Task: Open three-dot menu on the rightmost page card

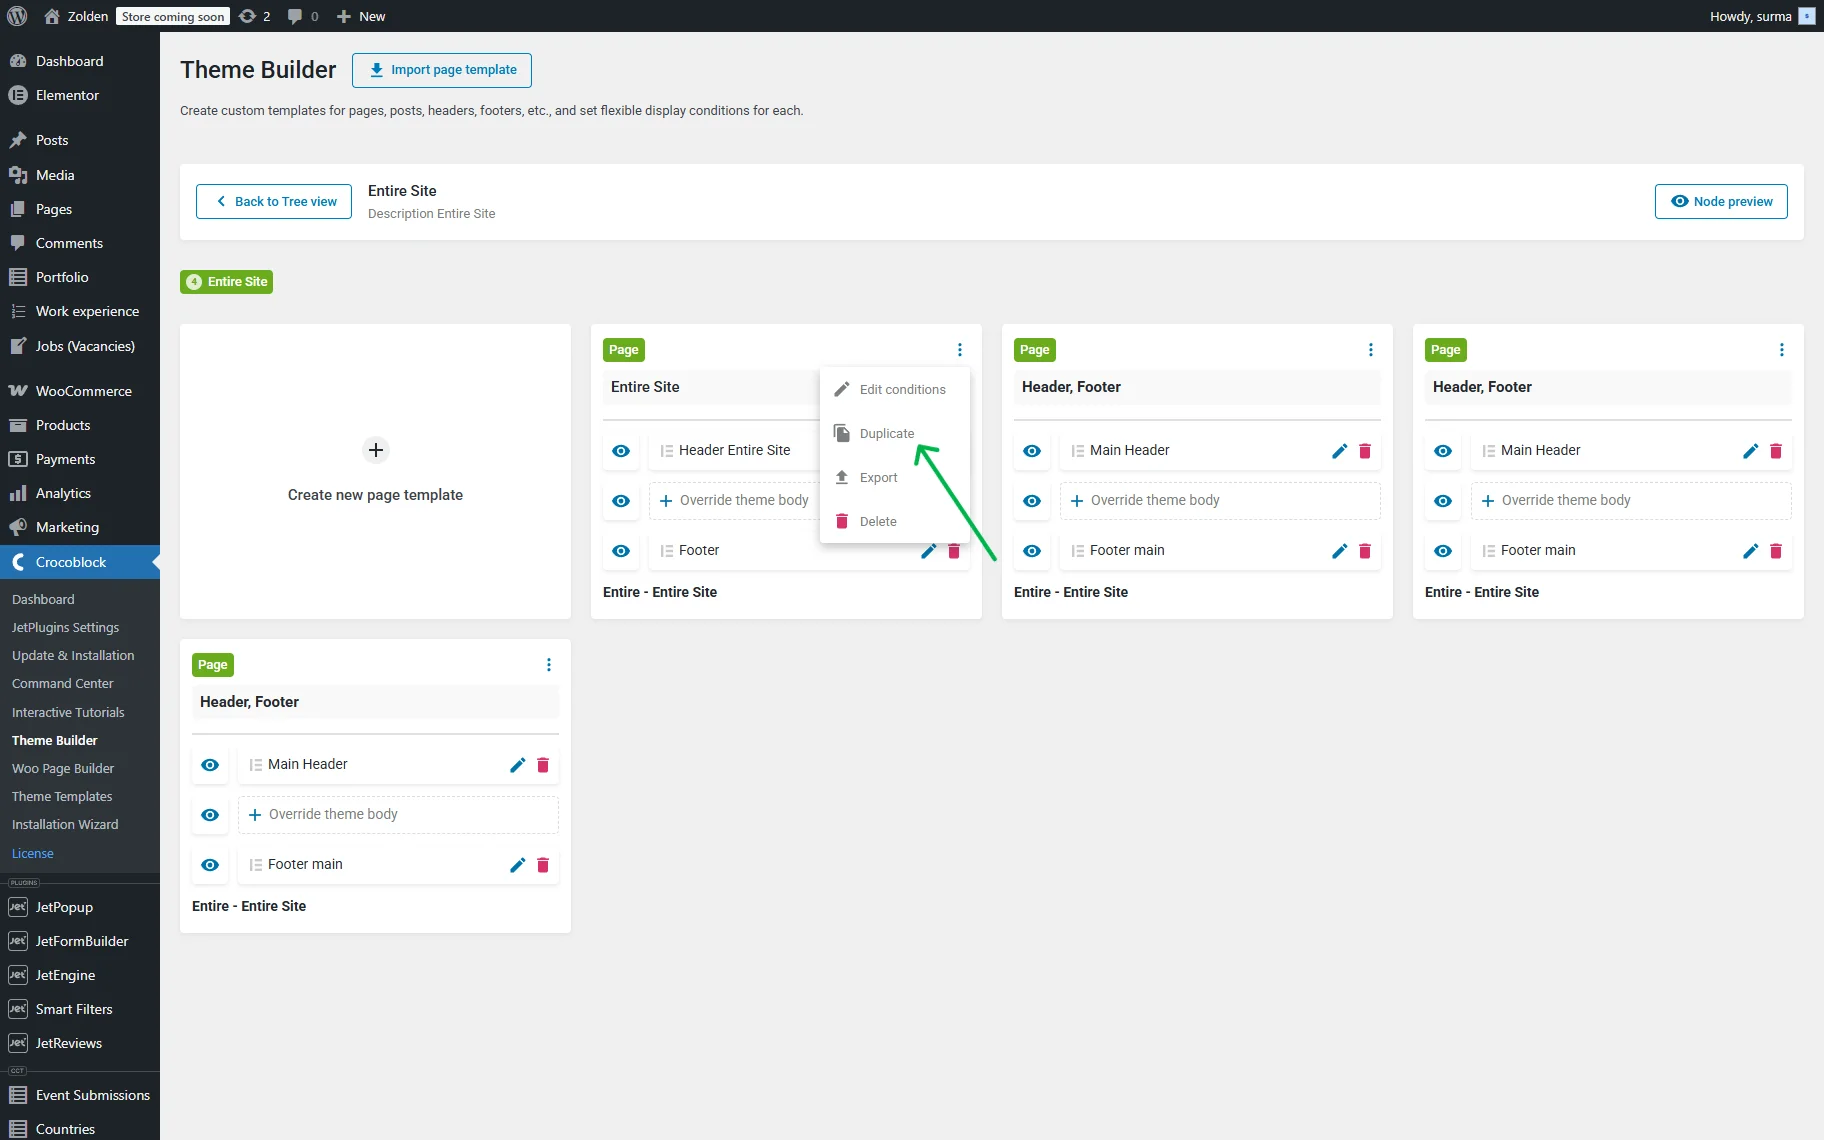Action: click(1781, 350)
